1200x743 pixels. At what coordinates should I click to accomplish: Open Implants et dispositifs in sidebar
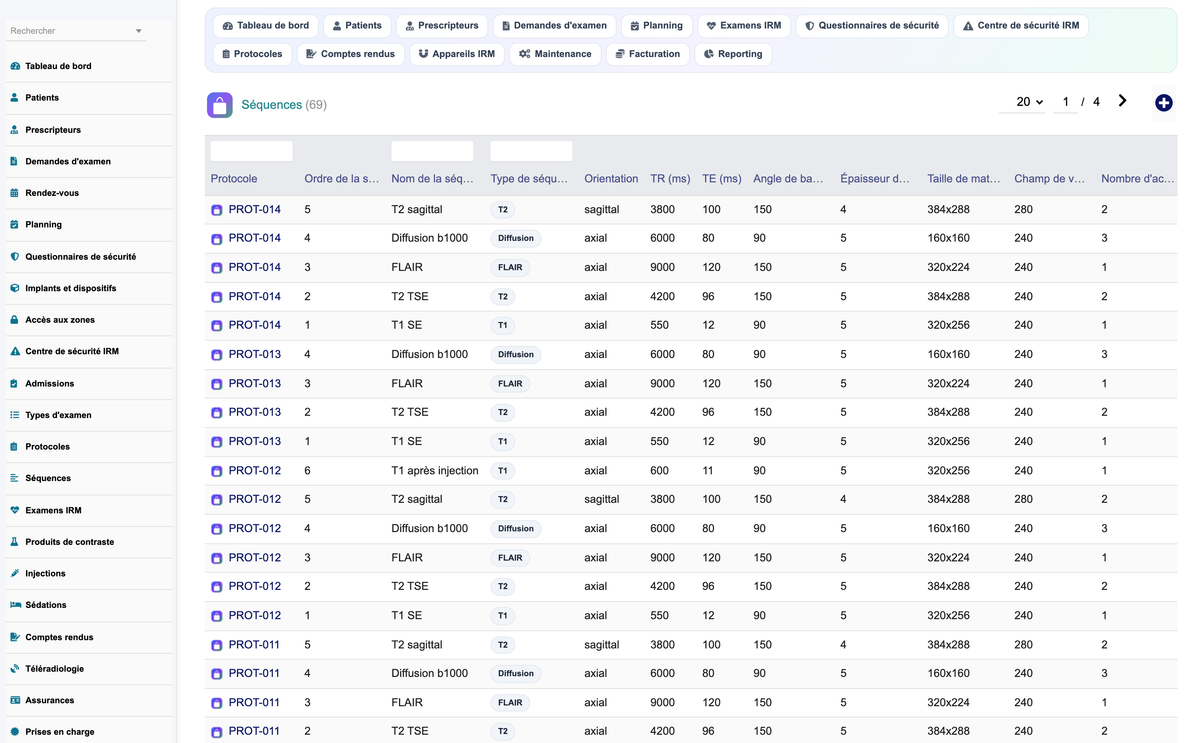pos(70,288)
